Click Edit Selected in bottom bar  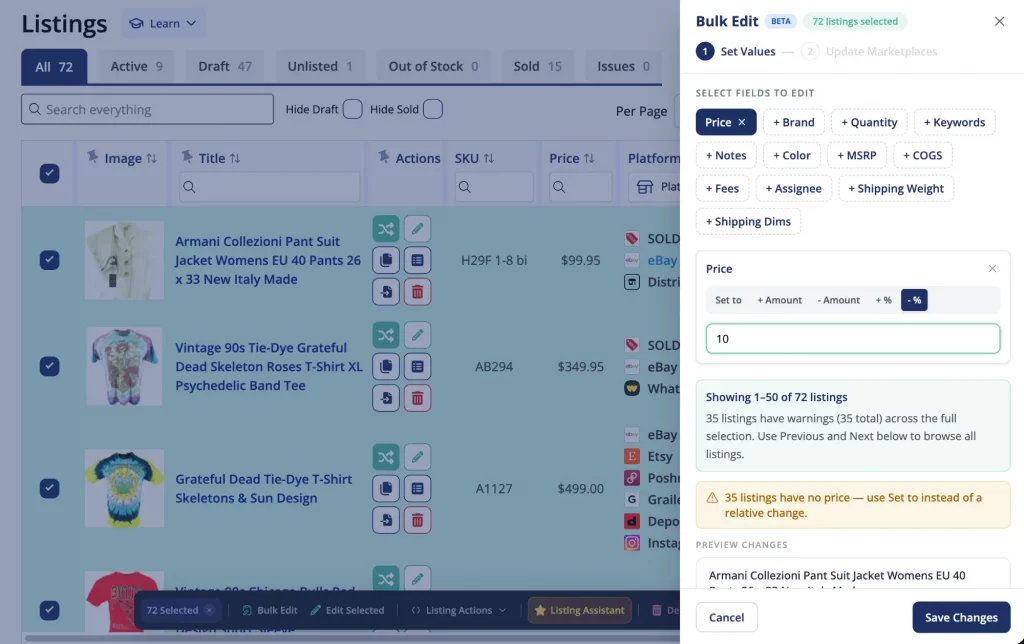tap(347, 610)
